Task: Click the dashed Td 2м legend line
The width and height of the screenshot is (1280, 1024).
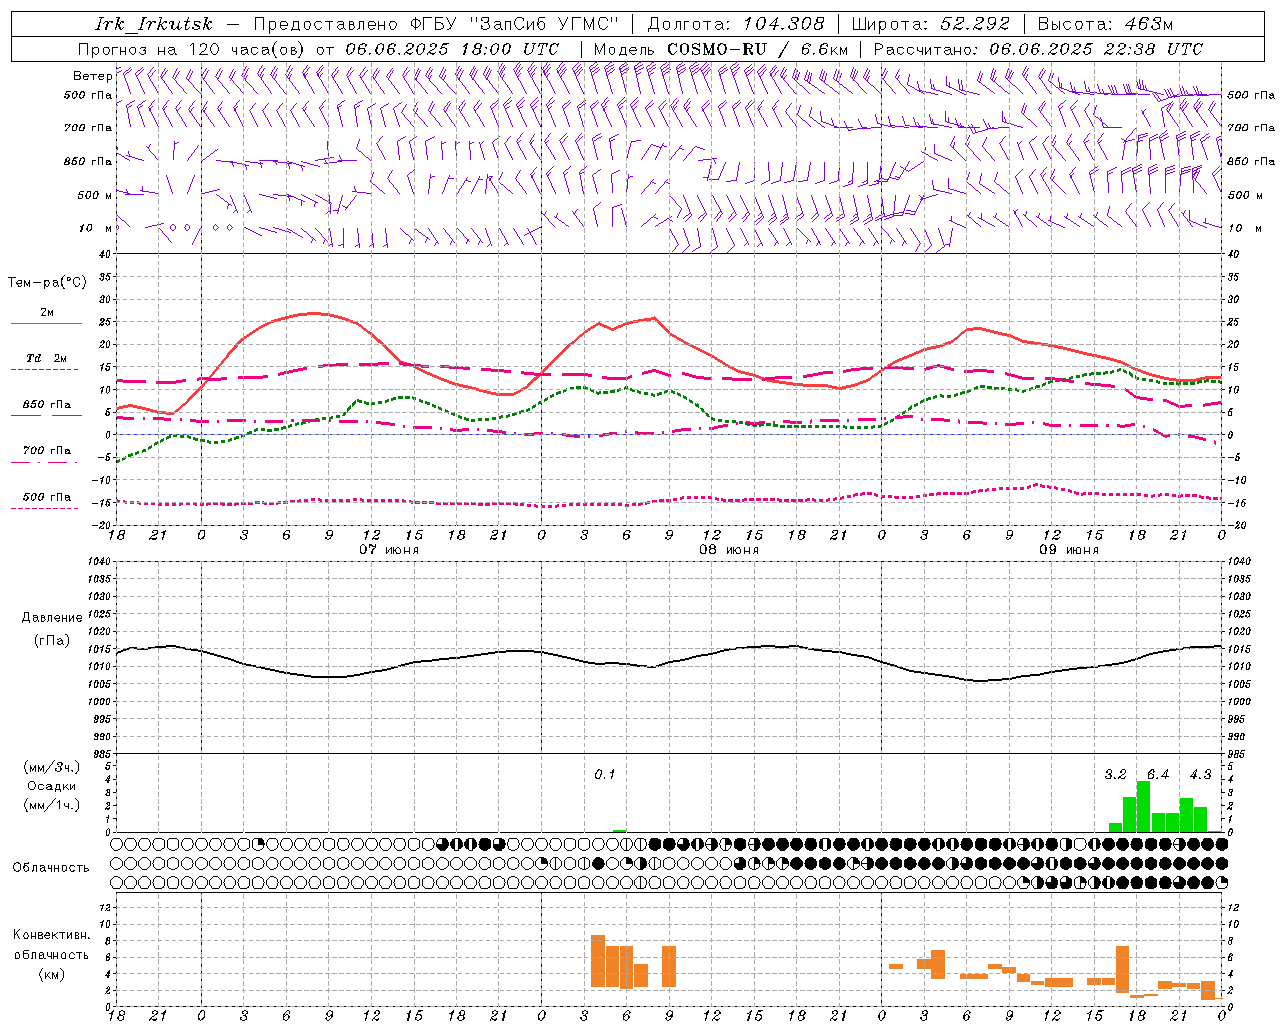Action: tap(45, 370)
